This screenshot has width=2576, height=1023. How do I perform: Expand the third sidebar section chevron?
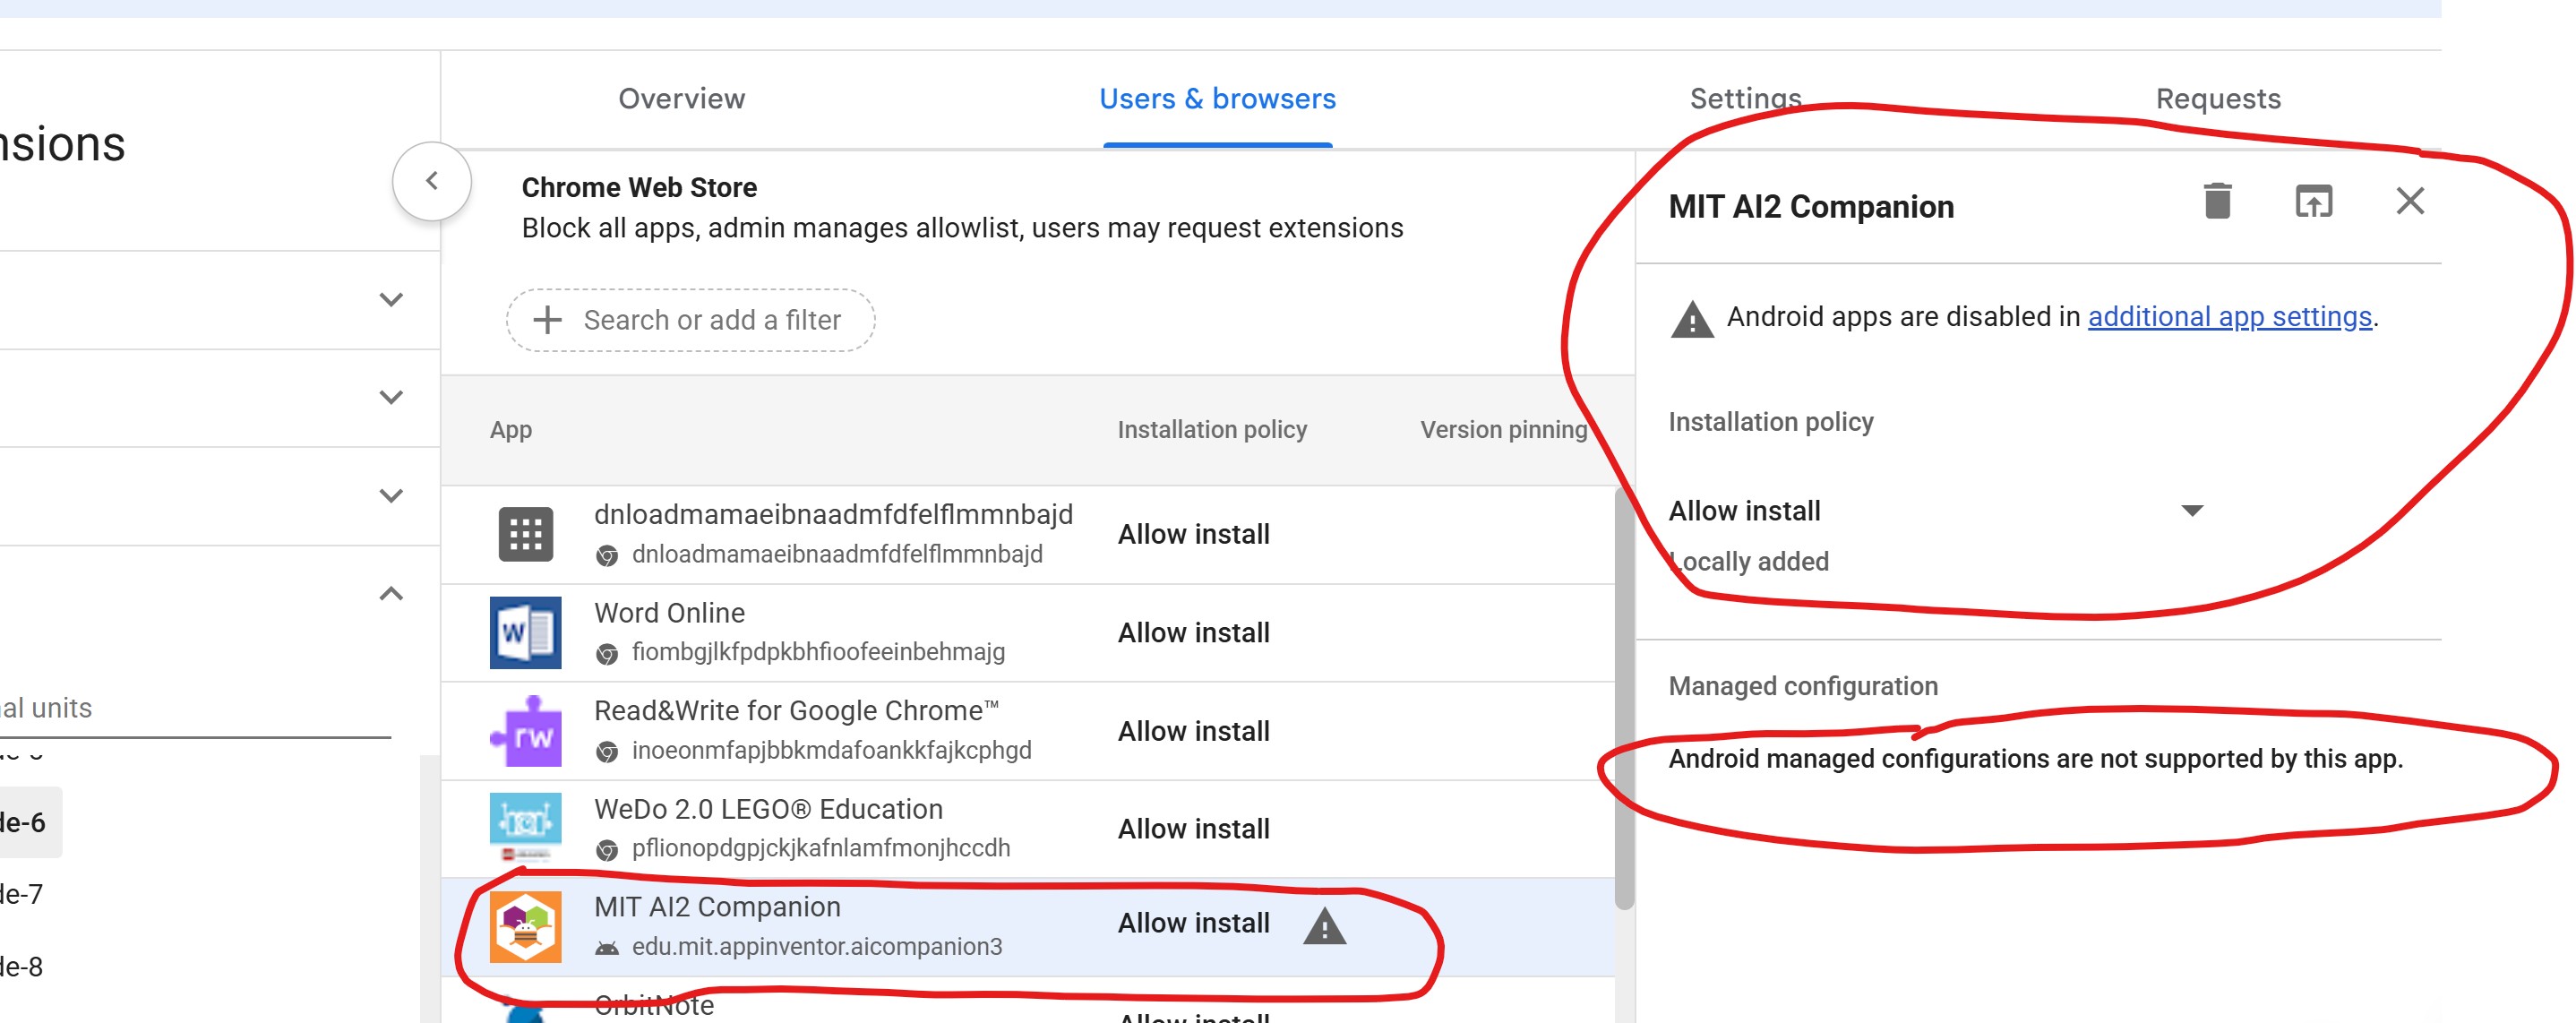391,496
